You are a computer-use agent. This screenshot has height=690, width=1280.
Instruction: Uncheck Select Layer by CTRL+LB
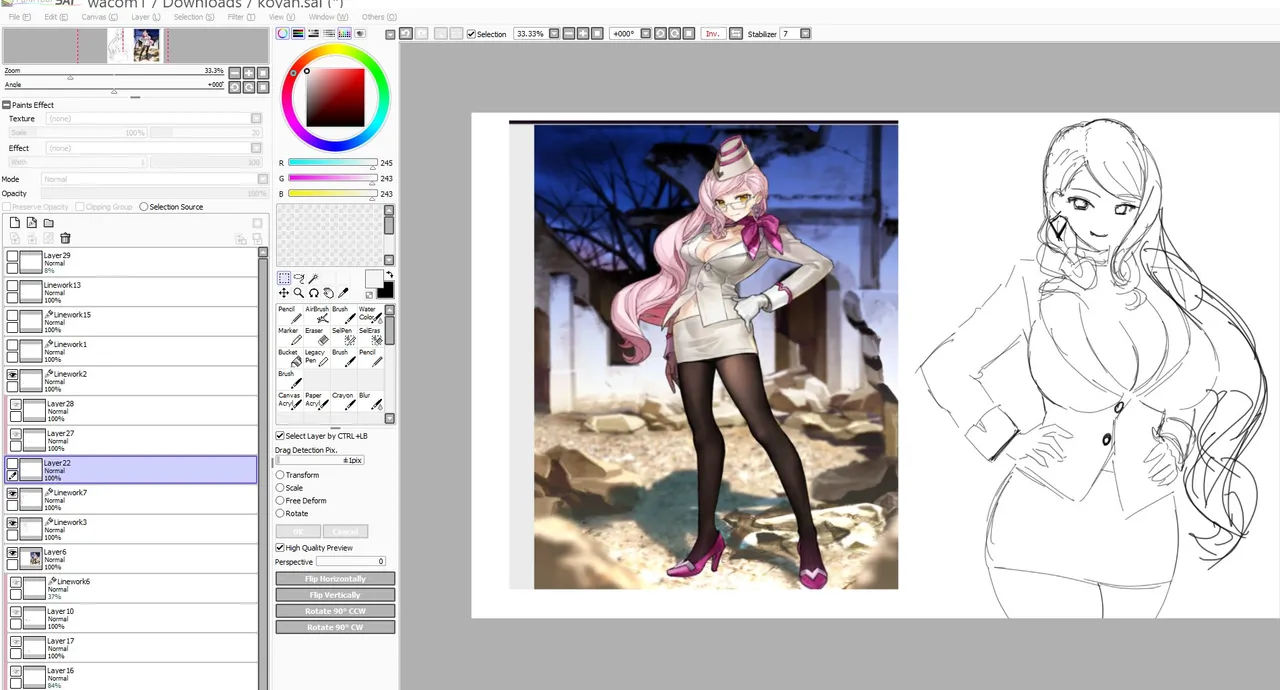(x=280, y=436)
